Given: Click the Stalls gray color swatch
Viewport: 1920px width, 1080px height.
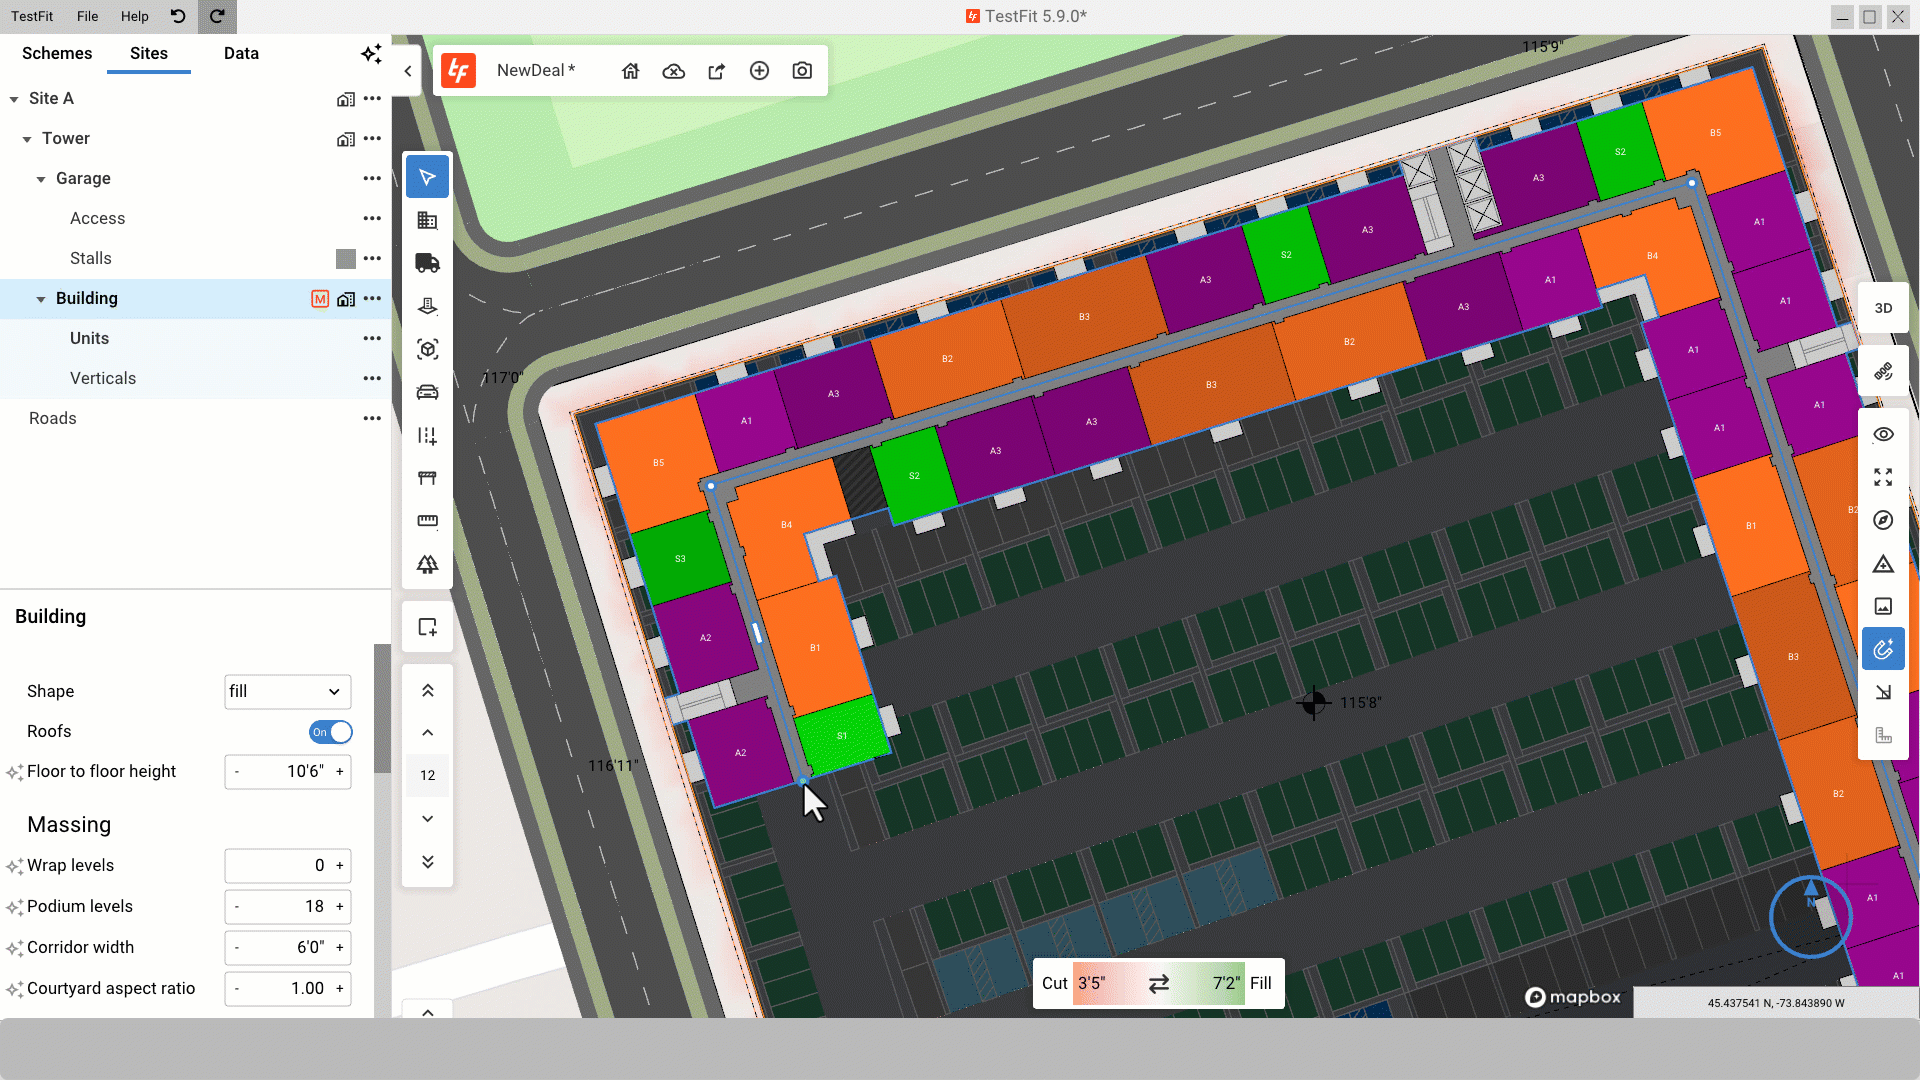Looking at the screenshot, I should pos(346,259).
